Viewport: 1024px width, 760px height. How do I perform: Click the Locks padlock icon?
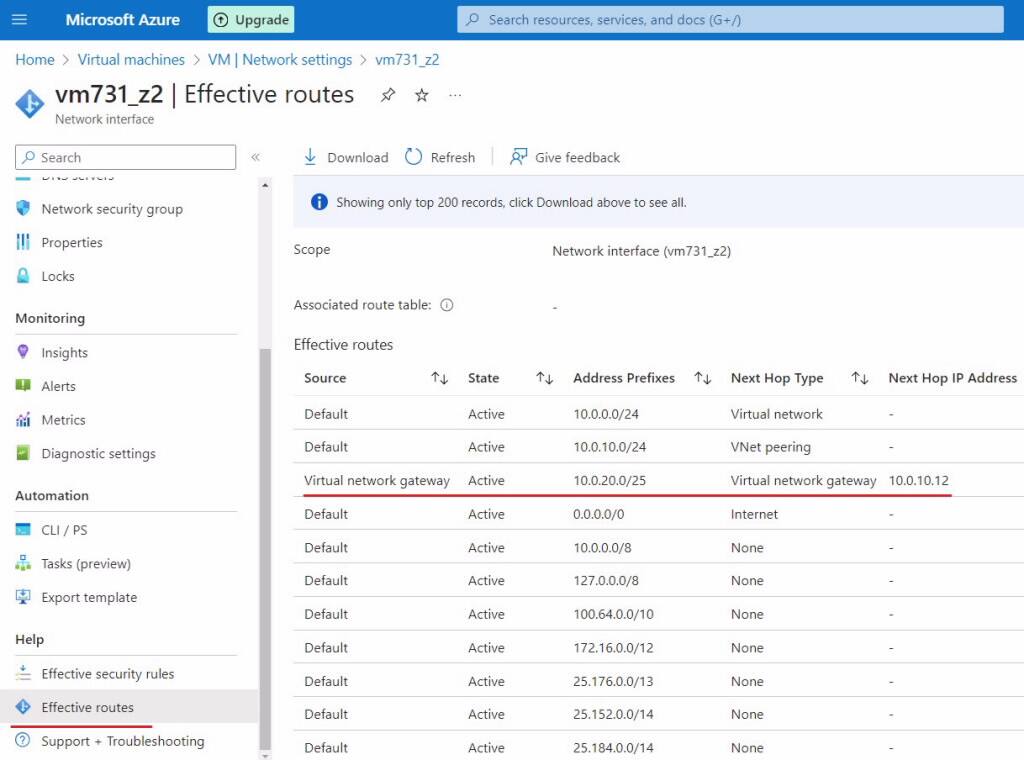[x=22, y=276]
